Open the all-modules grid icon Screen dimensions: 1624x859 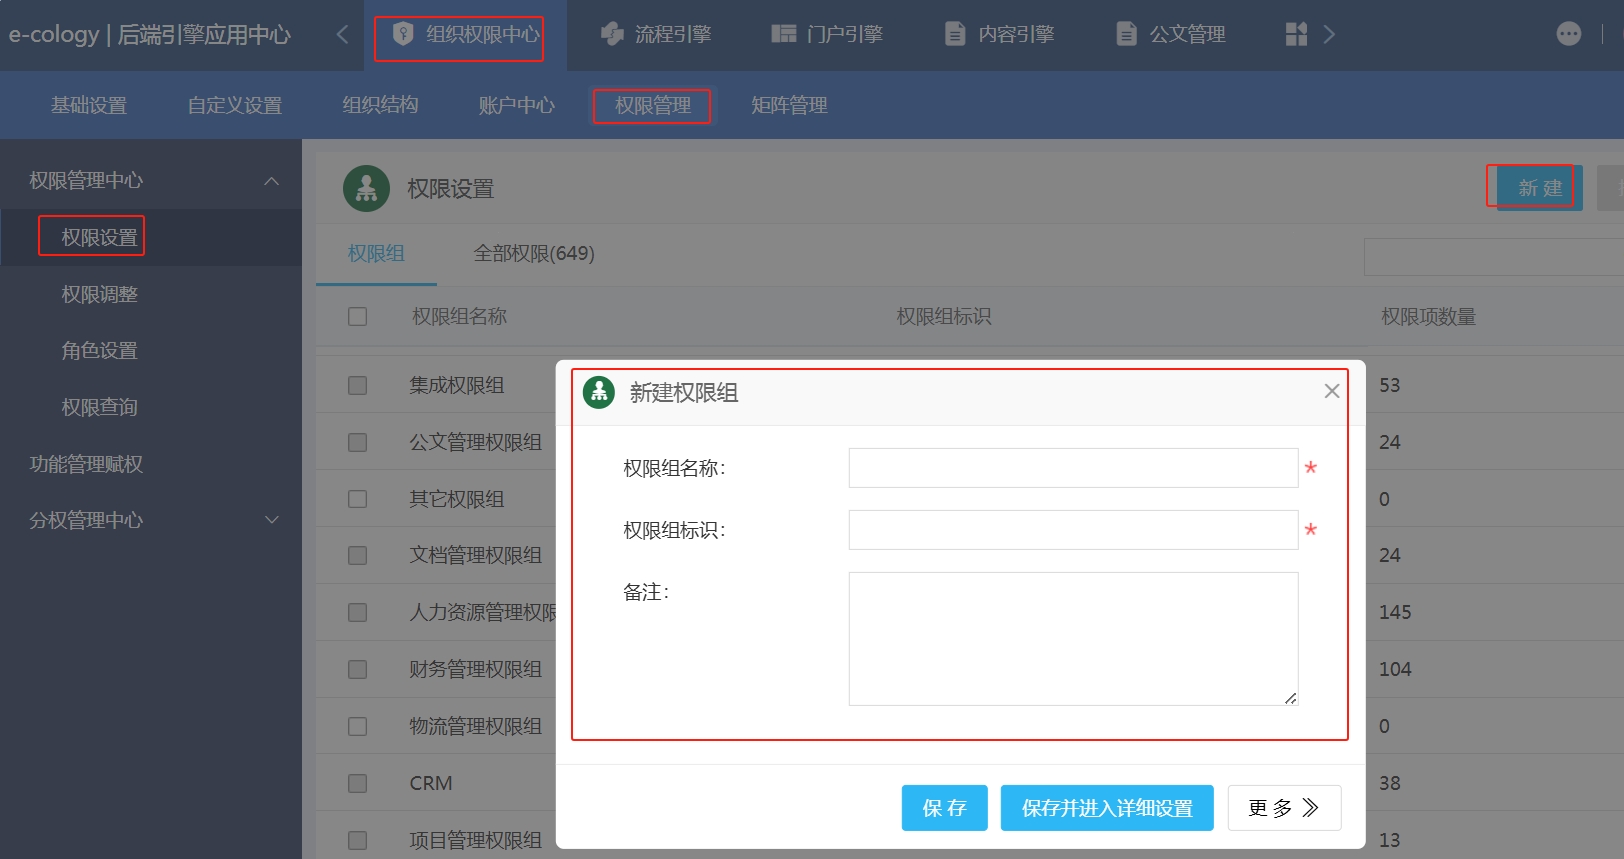click(1296, 34)
